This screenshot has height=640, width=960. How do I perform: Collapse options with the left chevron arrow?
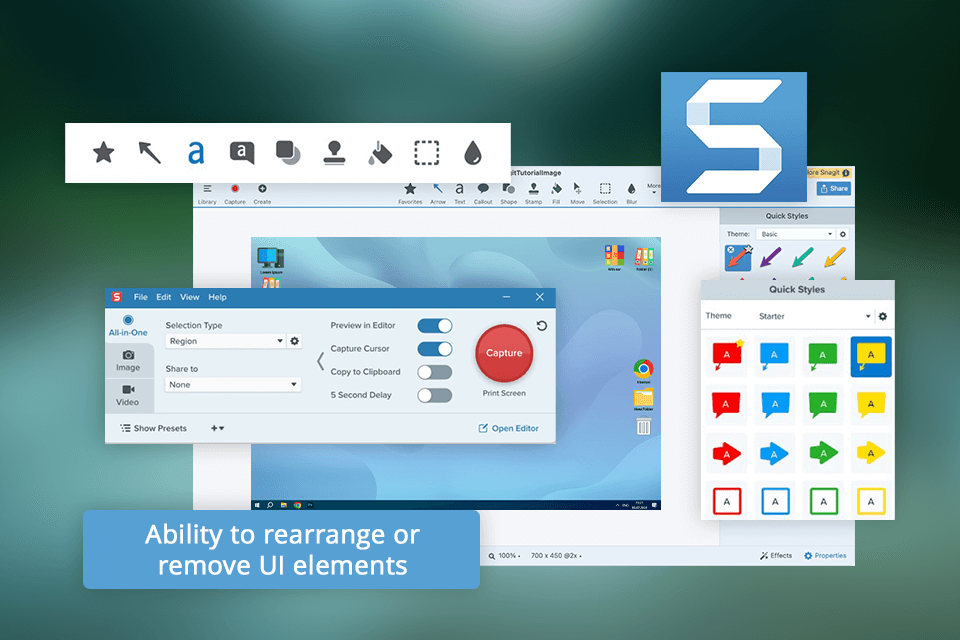click(320, 361)
